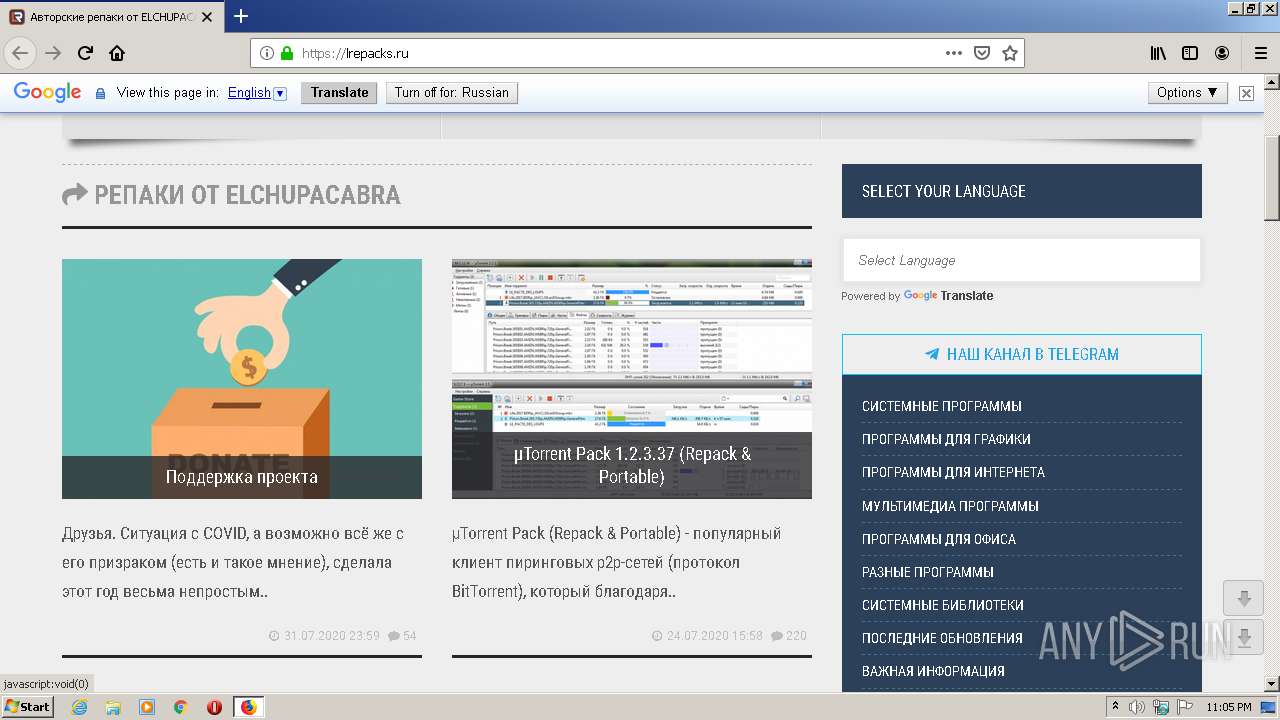Click Firefox icon in taskbar
1280x720 pixels.
click(248, 707)
